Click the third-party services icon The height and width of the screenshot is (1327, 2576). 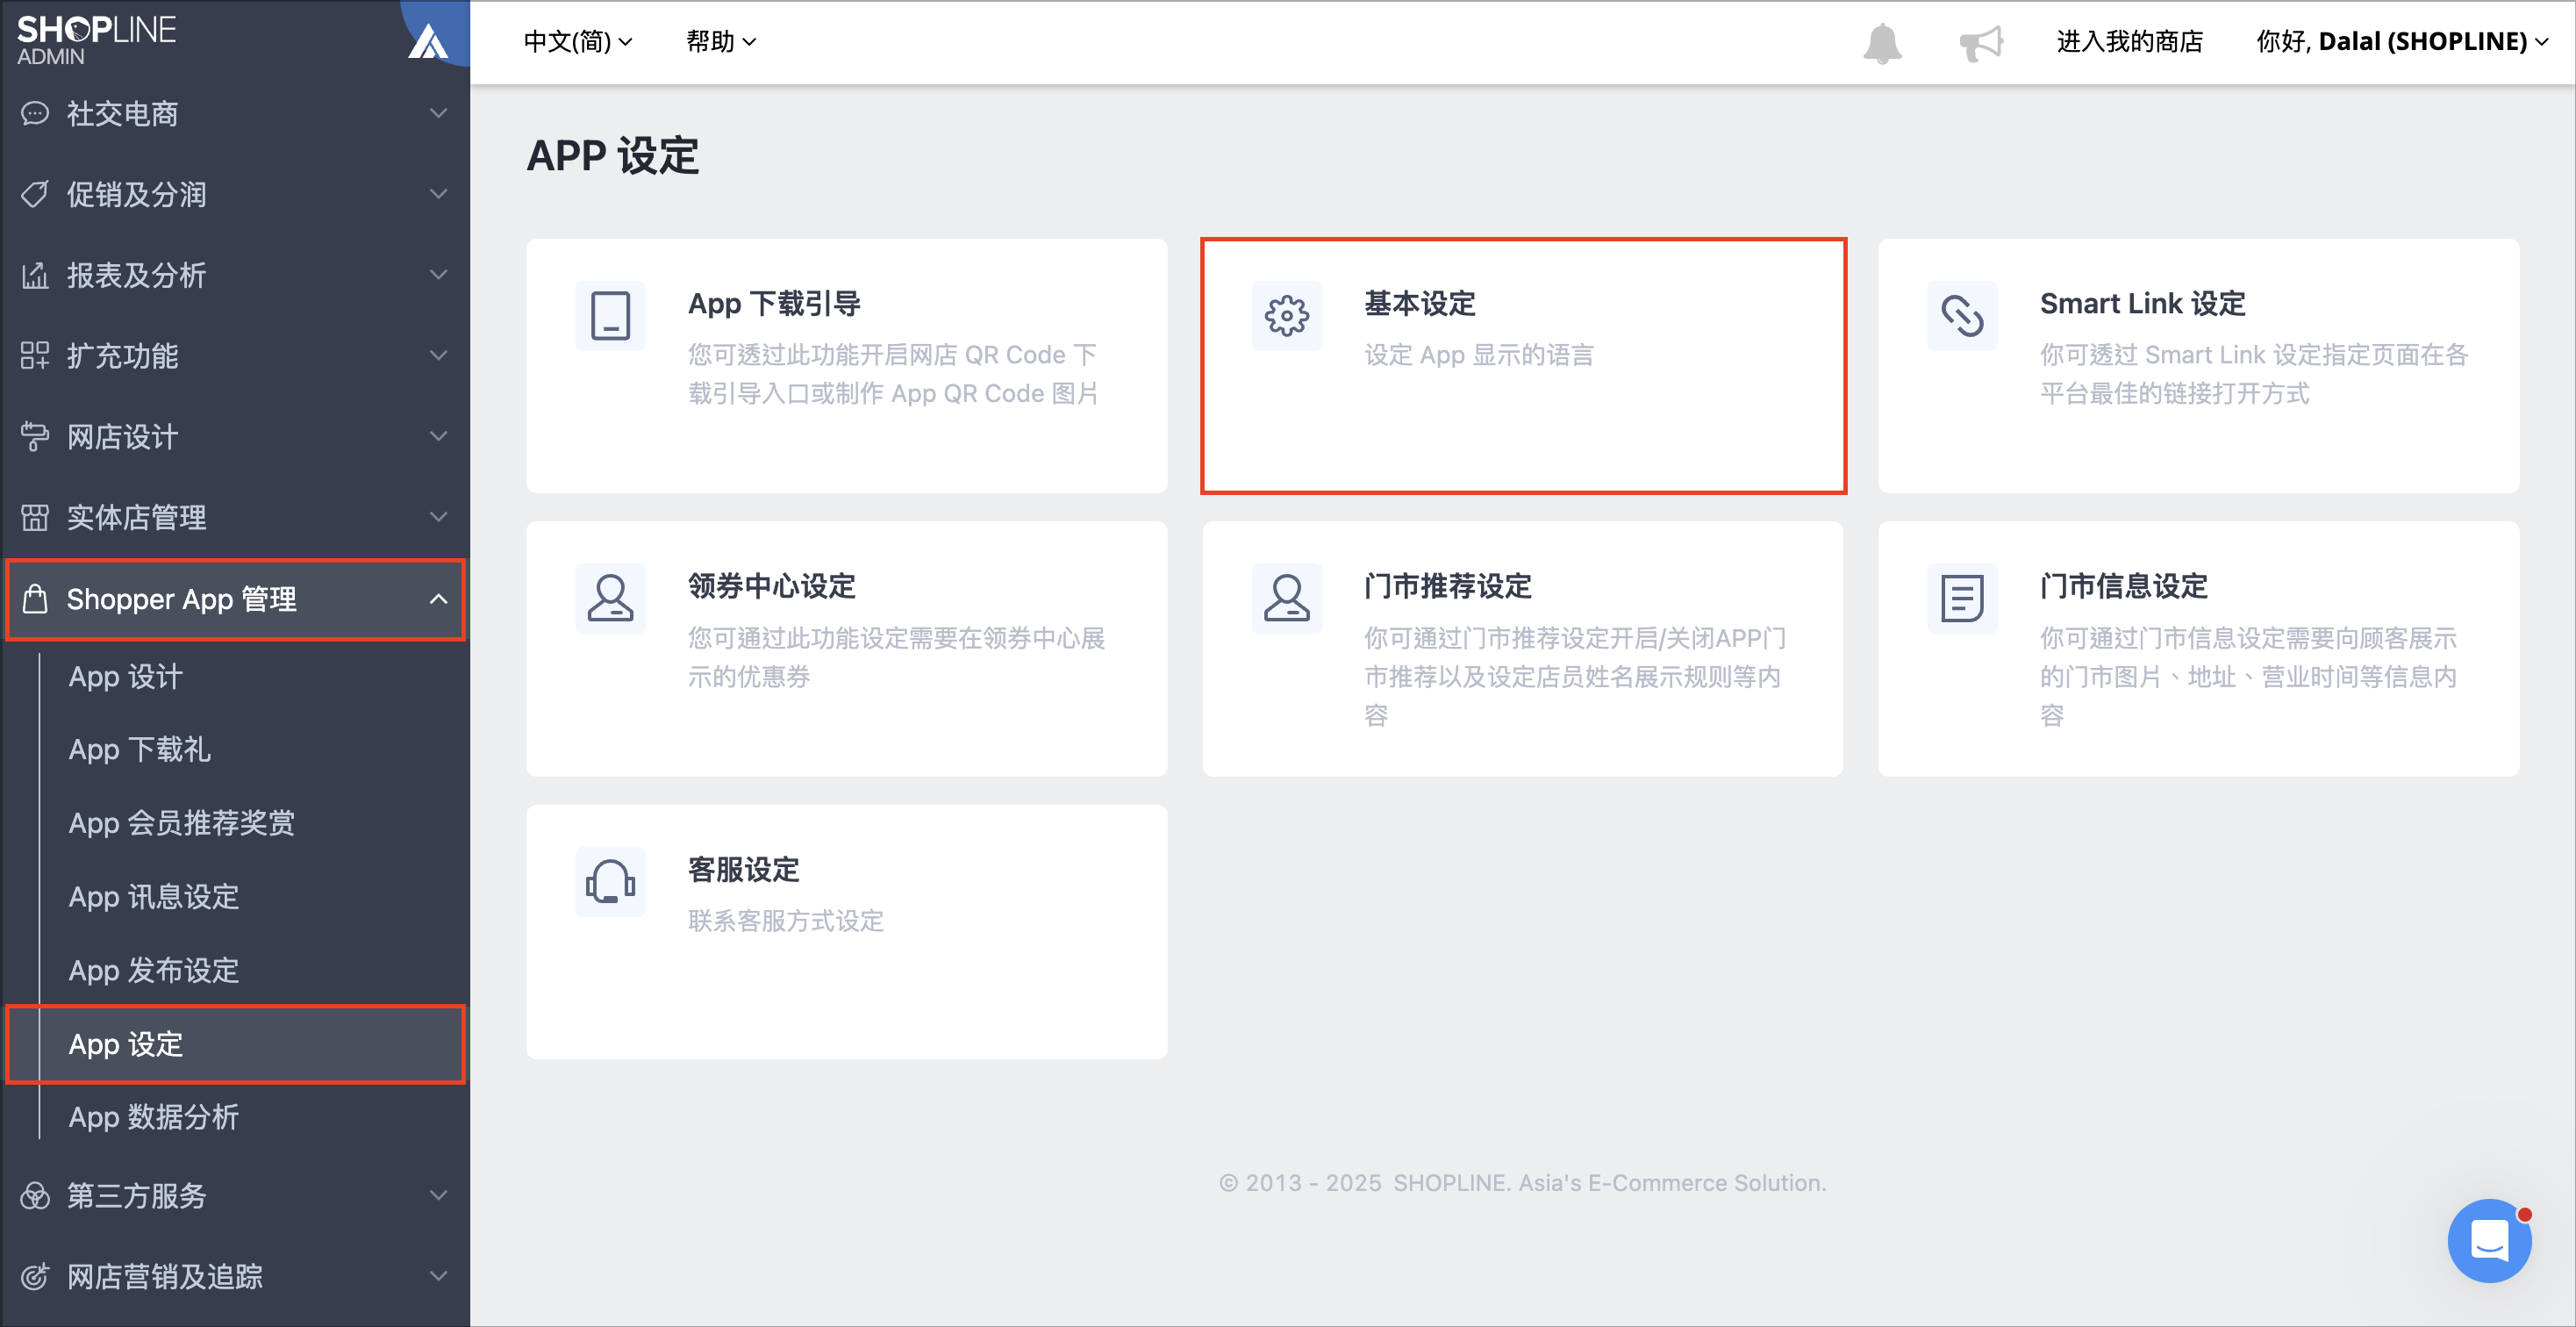tap(35, 1195)
